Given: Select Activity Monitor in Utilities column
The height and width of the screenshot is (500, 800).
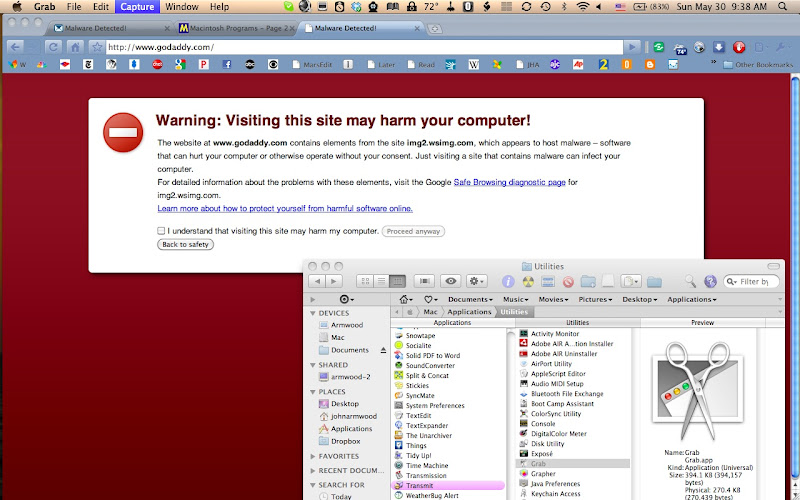Looking at the screenshot, I should [x=555, y=334].
